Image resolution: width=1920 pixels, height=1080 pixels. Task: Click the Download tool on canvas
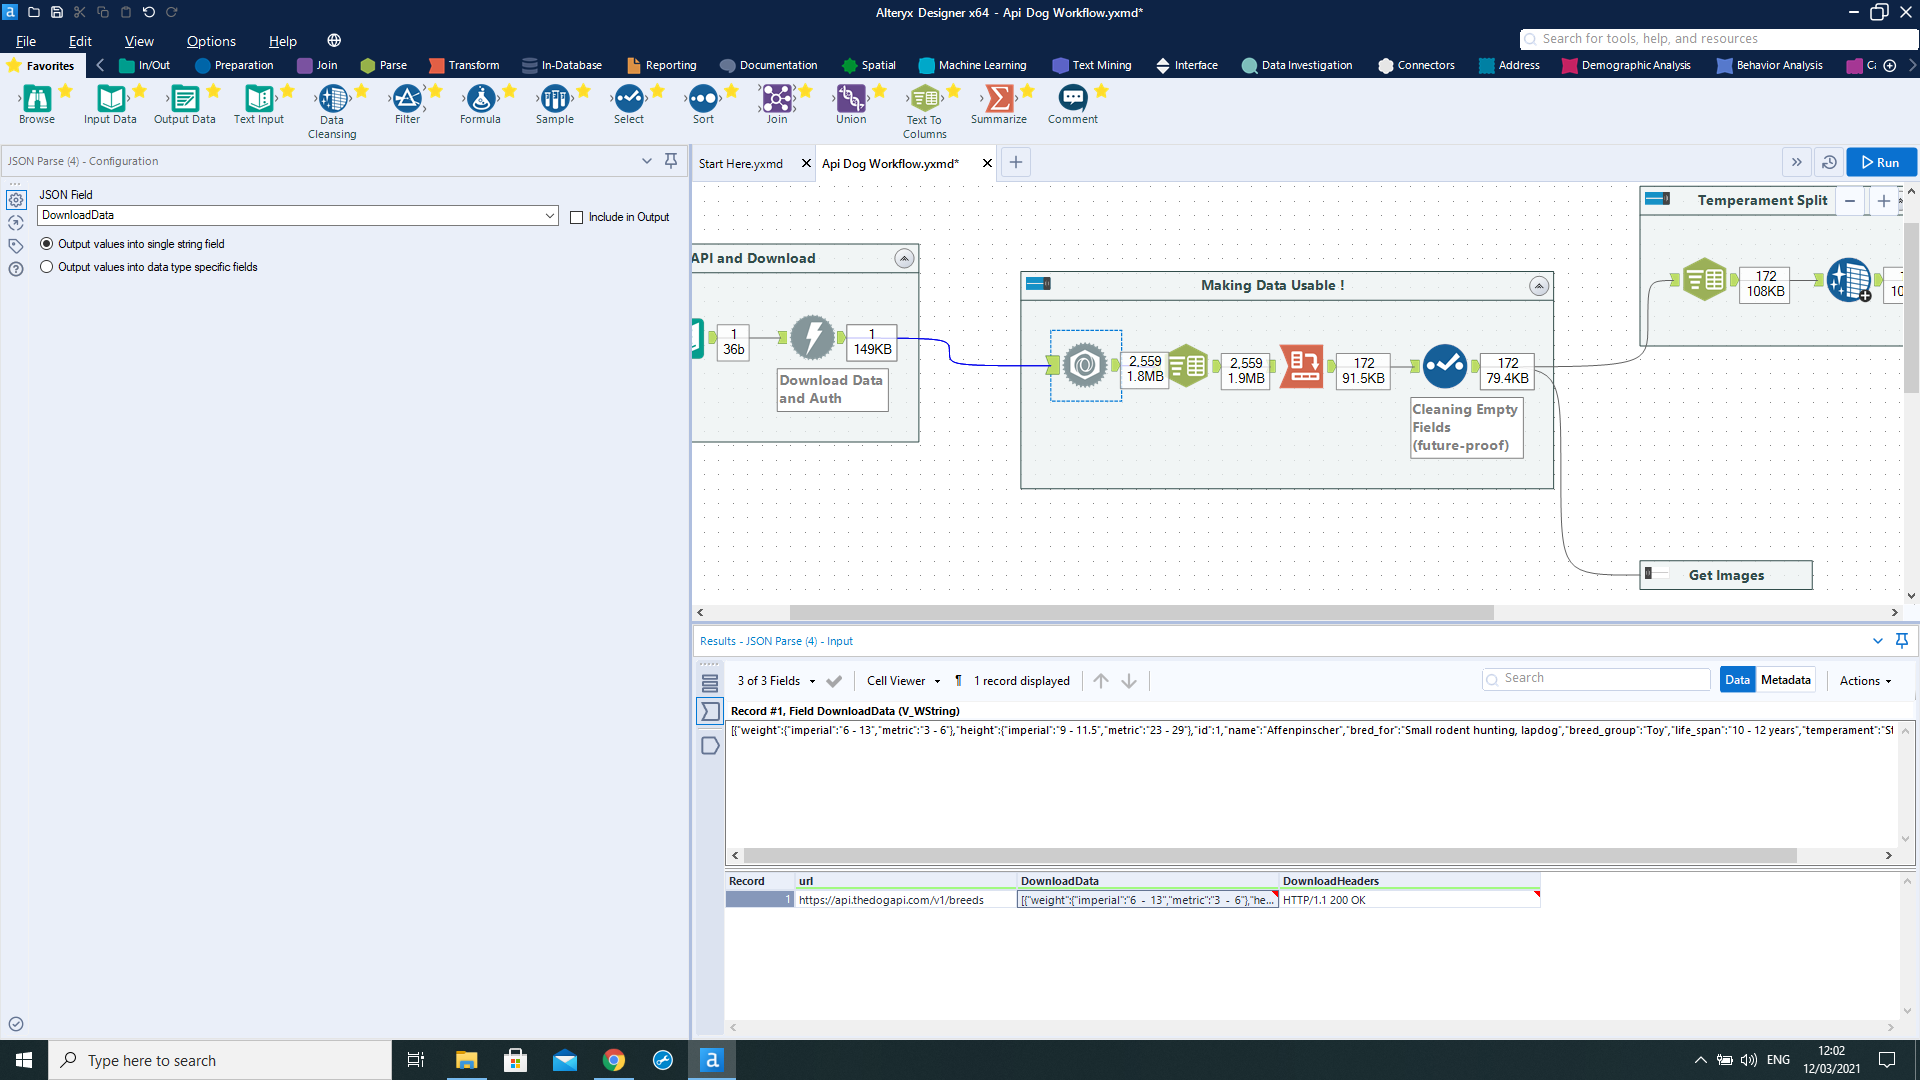812,338
